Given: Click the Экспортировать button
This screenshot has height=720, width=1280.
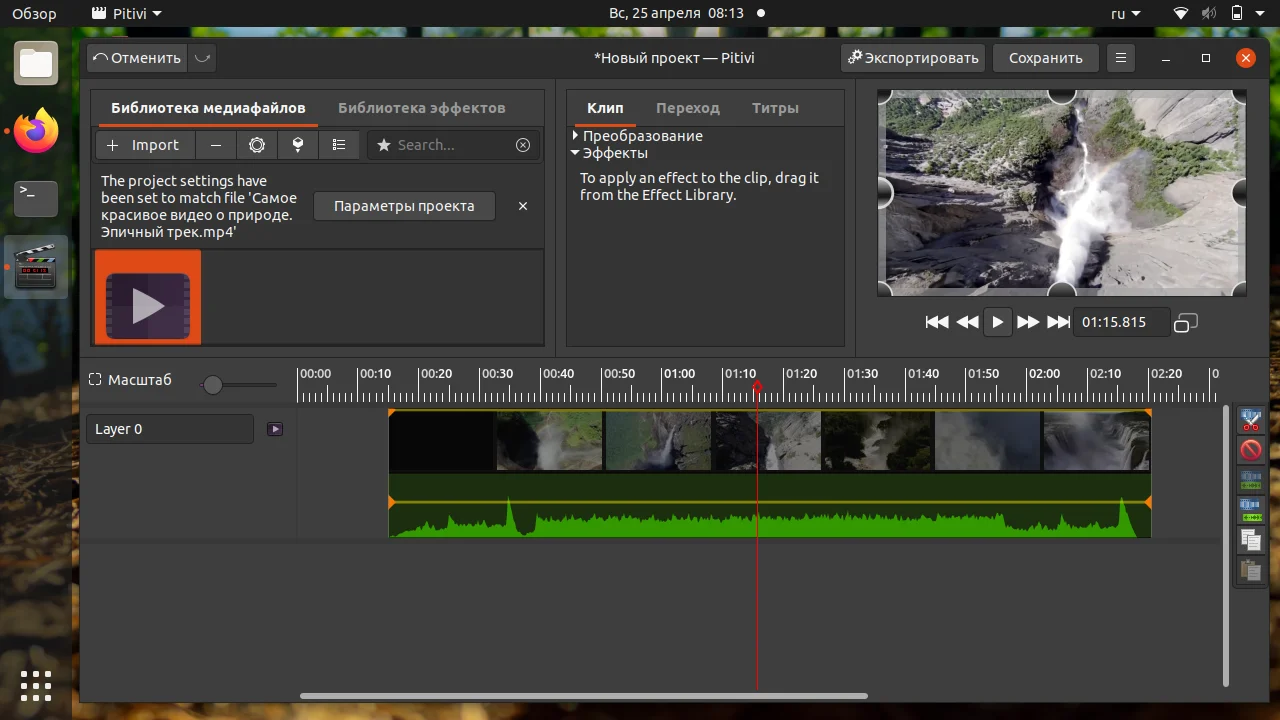Looking at the screenshot, I should coord(912,58).
